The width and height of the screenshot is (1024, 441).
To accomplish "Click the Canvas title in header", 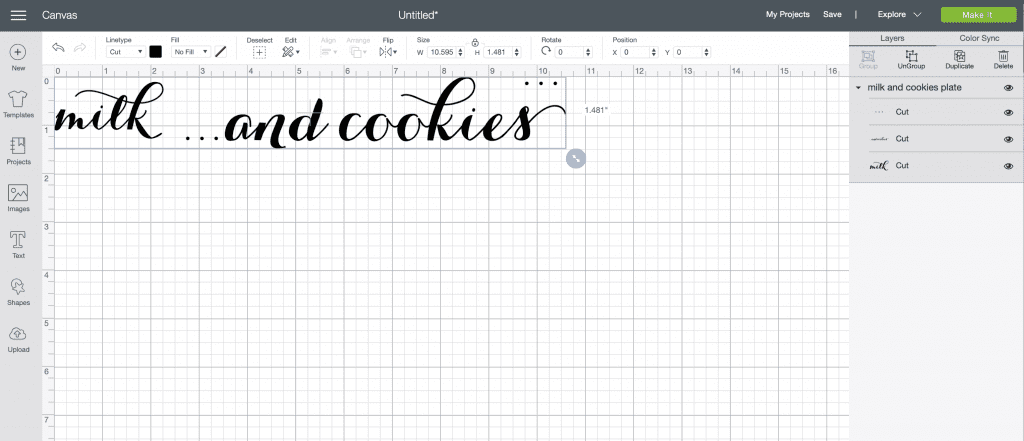I will [60, 14].
